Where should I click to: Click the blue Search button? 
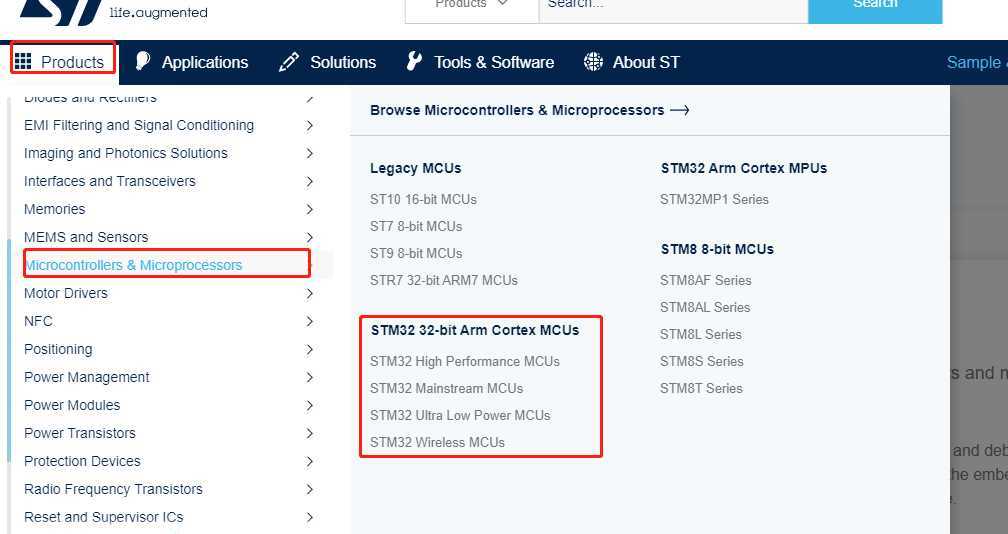(875, 6)
